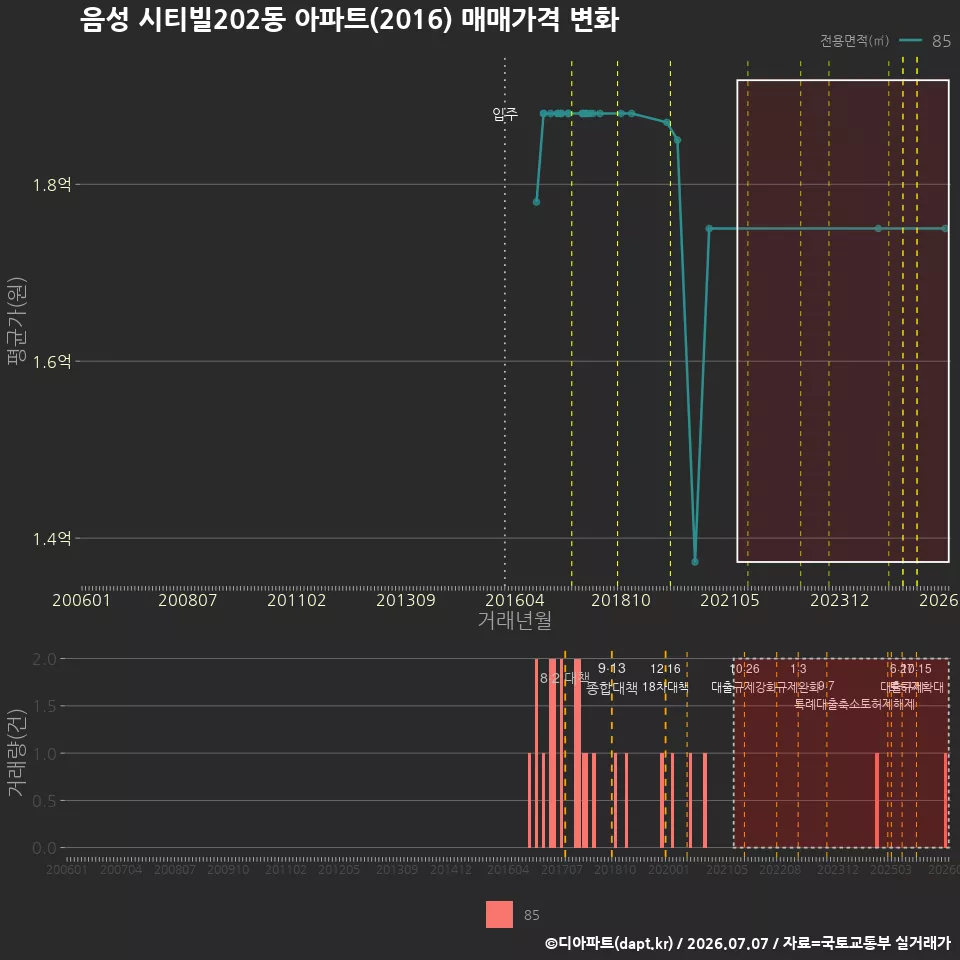The image size is (960, 960).
Task: Click the '18차대책' annotation text
Action: pos(665,687)
